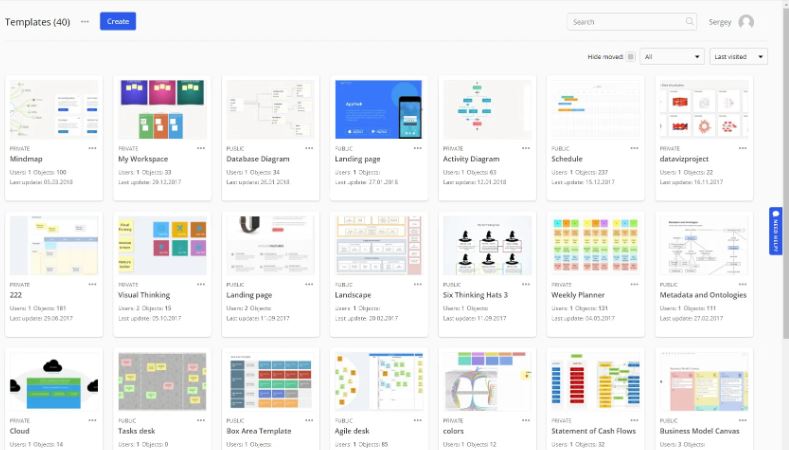Open more options for Schedule card

[x=634, y=148]
